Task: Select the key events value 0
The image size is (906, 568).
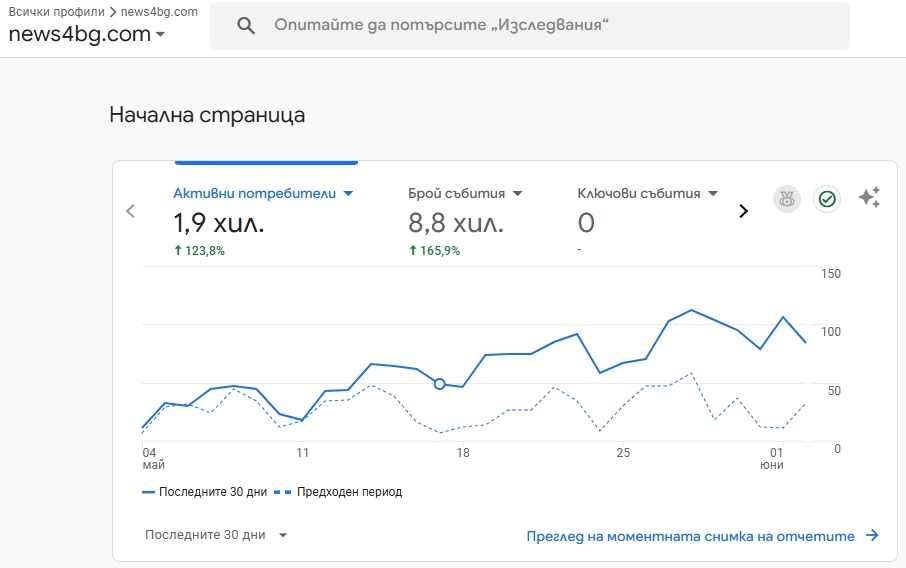Action: click(586, 223)
